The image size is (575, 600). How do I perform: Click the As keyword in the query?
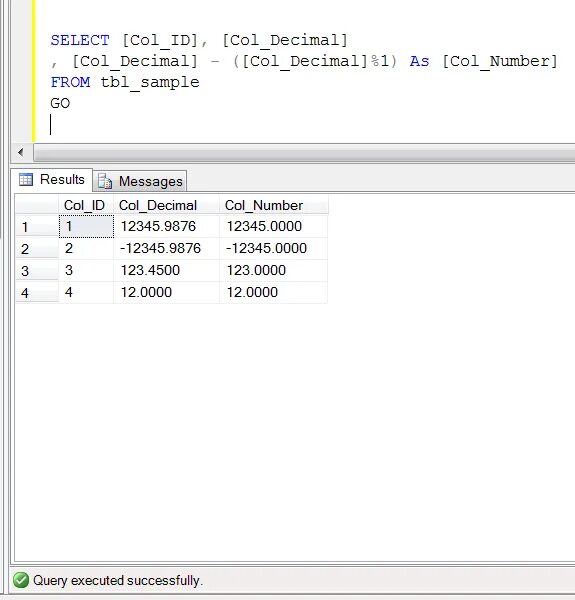[419, 61]
